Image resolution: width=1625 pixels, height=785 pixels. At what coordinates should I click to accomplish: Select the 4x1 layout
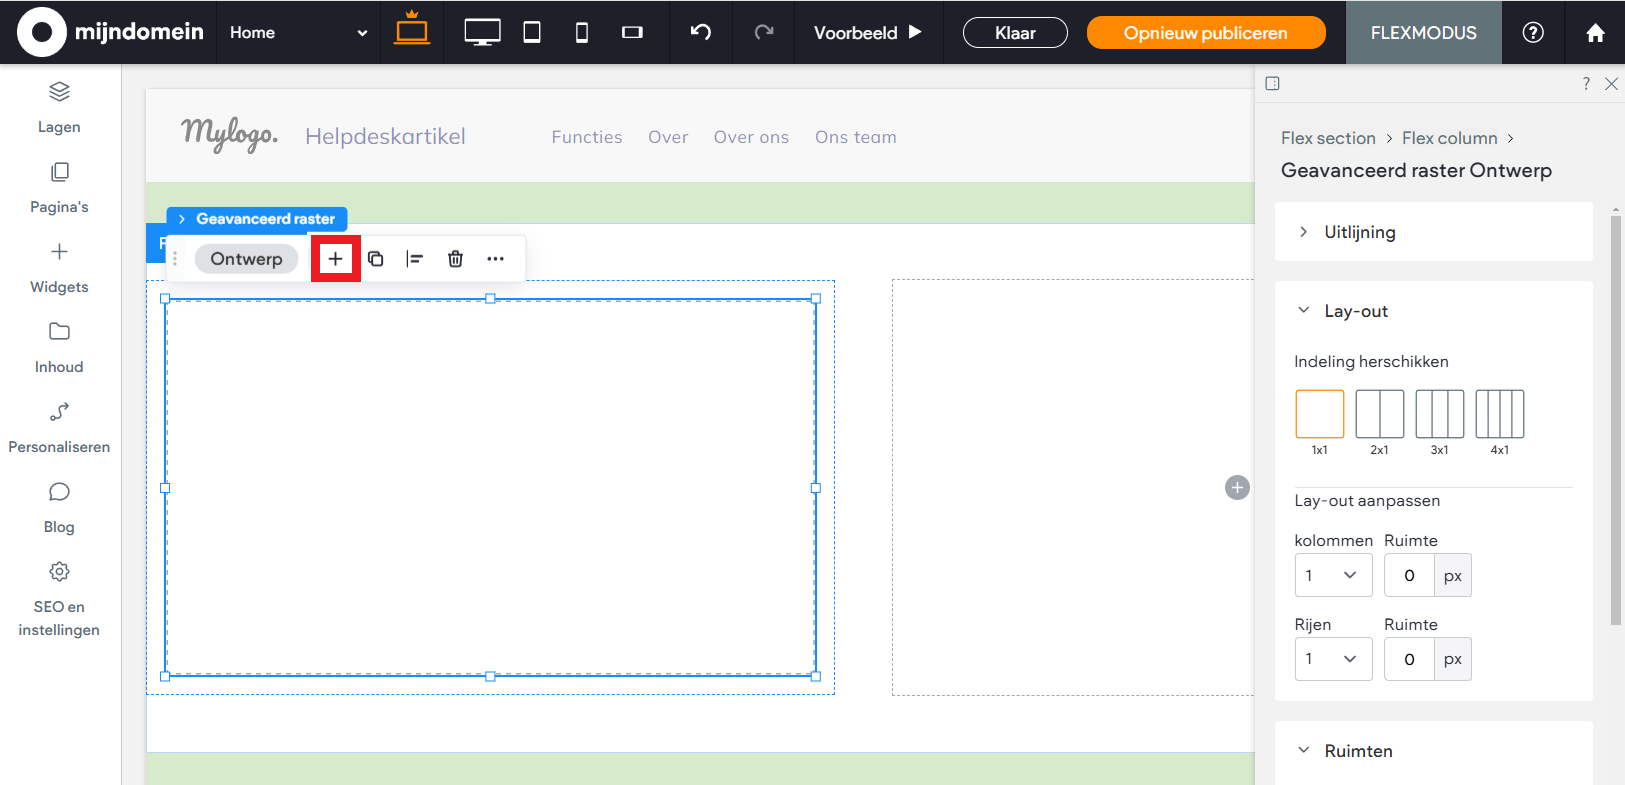pyautogui.click(x=1500, y=414)
